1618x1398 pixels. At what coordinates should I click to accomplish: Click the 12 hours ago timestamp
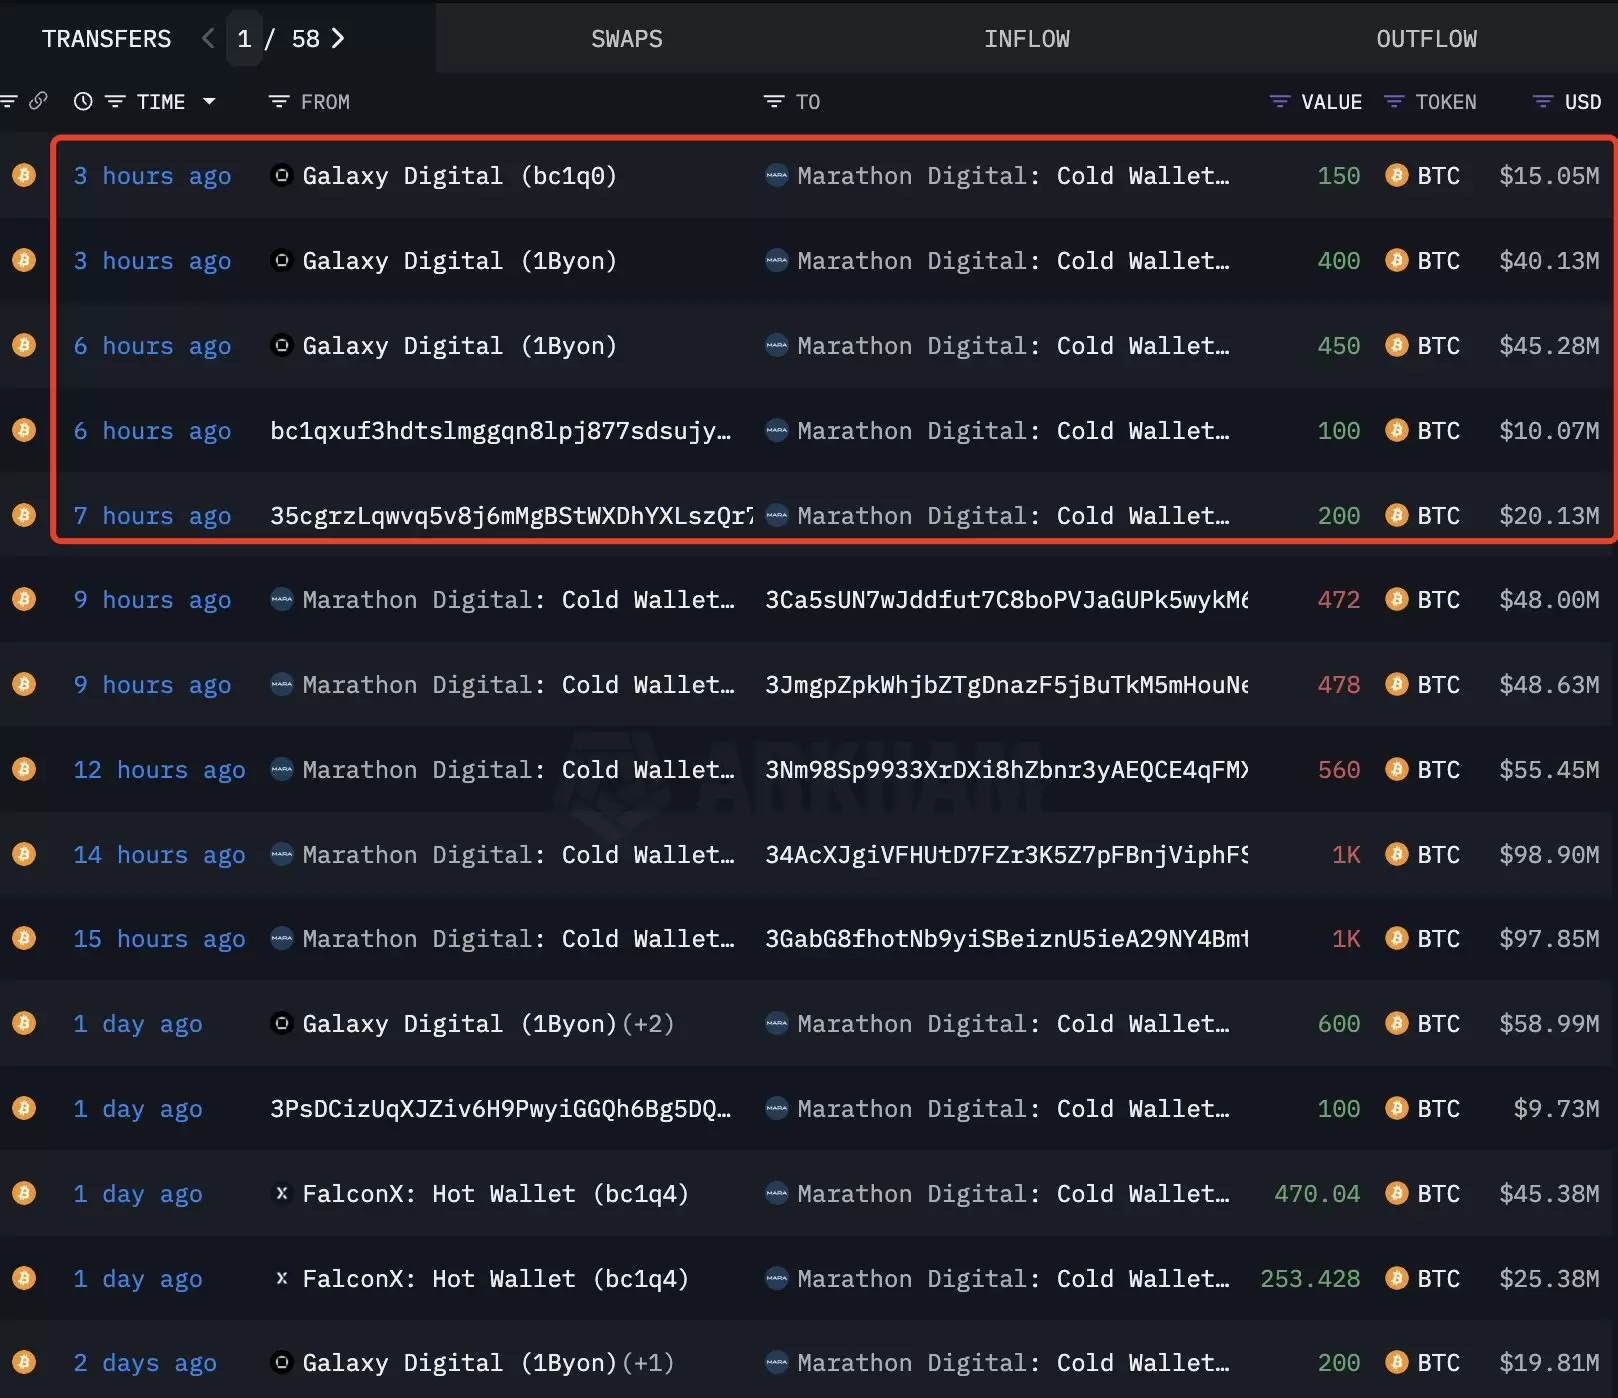[x=159, y=770]
